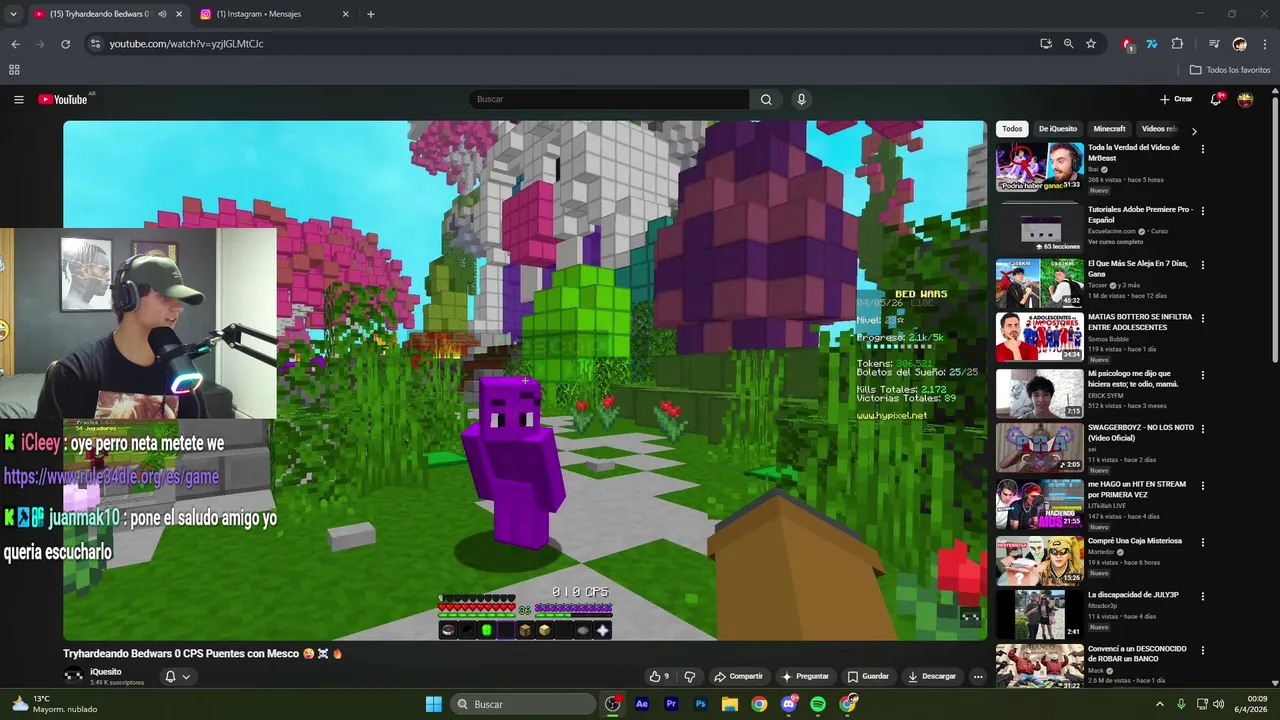Click the Windows taskbar Buscar search box

[x=524, y=704]
